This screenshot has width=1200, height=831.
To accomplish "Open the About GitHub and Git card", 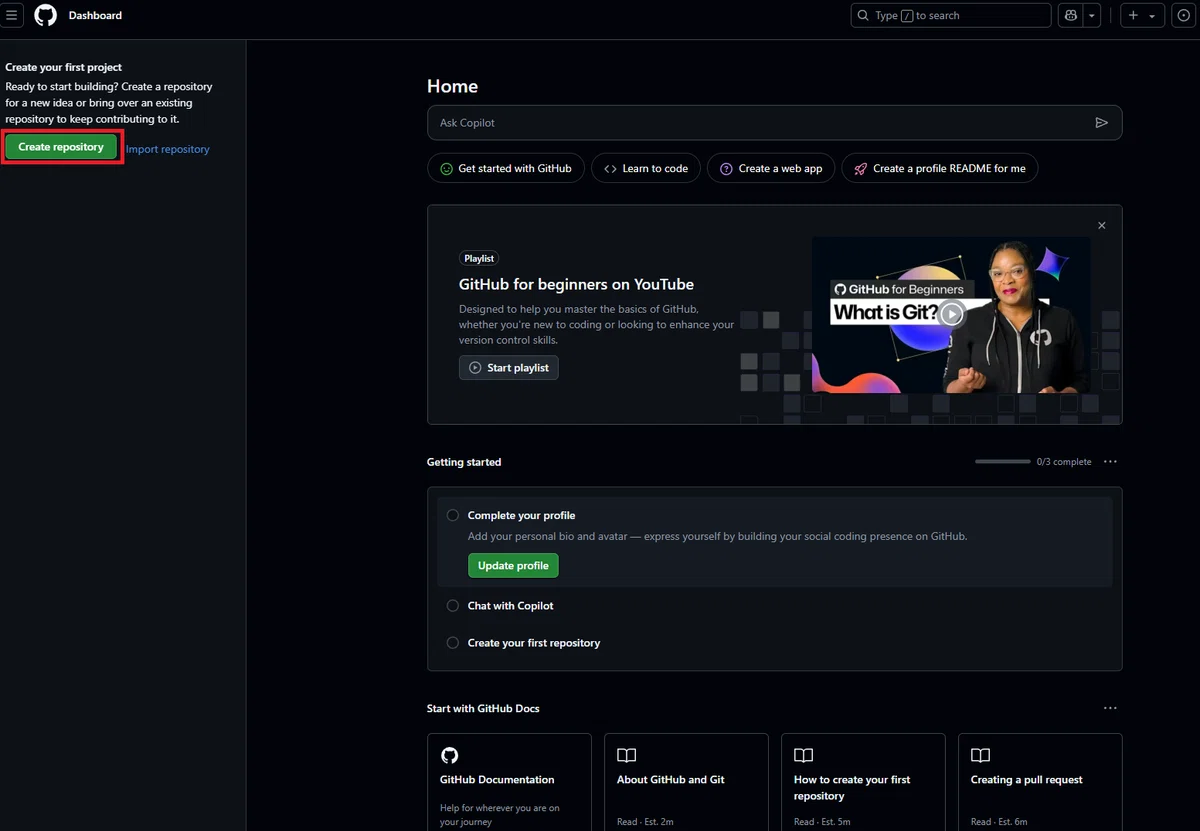I will point(686,782).
